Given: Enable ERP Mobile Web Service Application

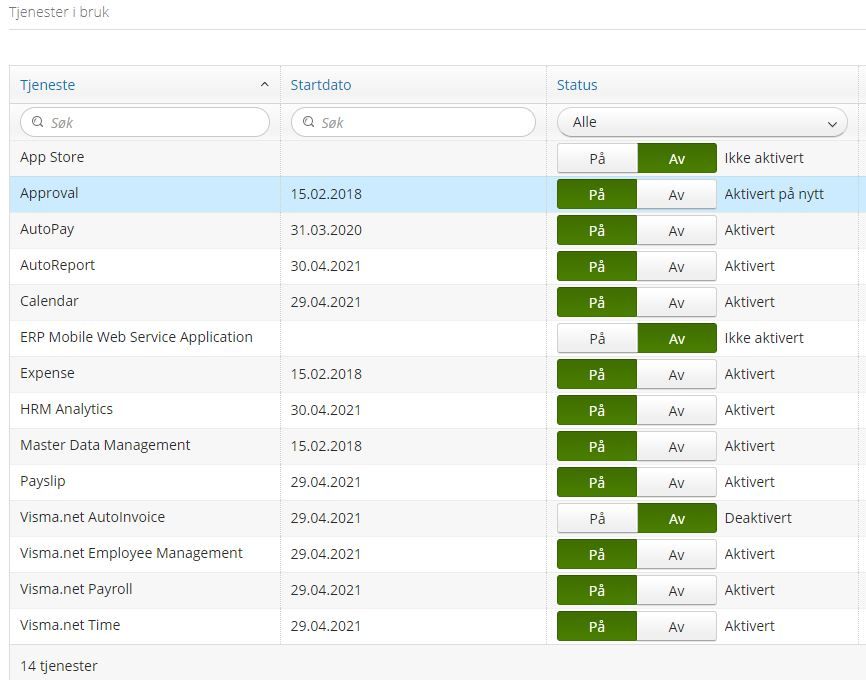Looking at the screenshot, I should point(597,339).
